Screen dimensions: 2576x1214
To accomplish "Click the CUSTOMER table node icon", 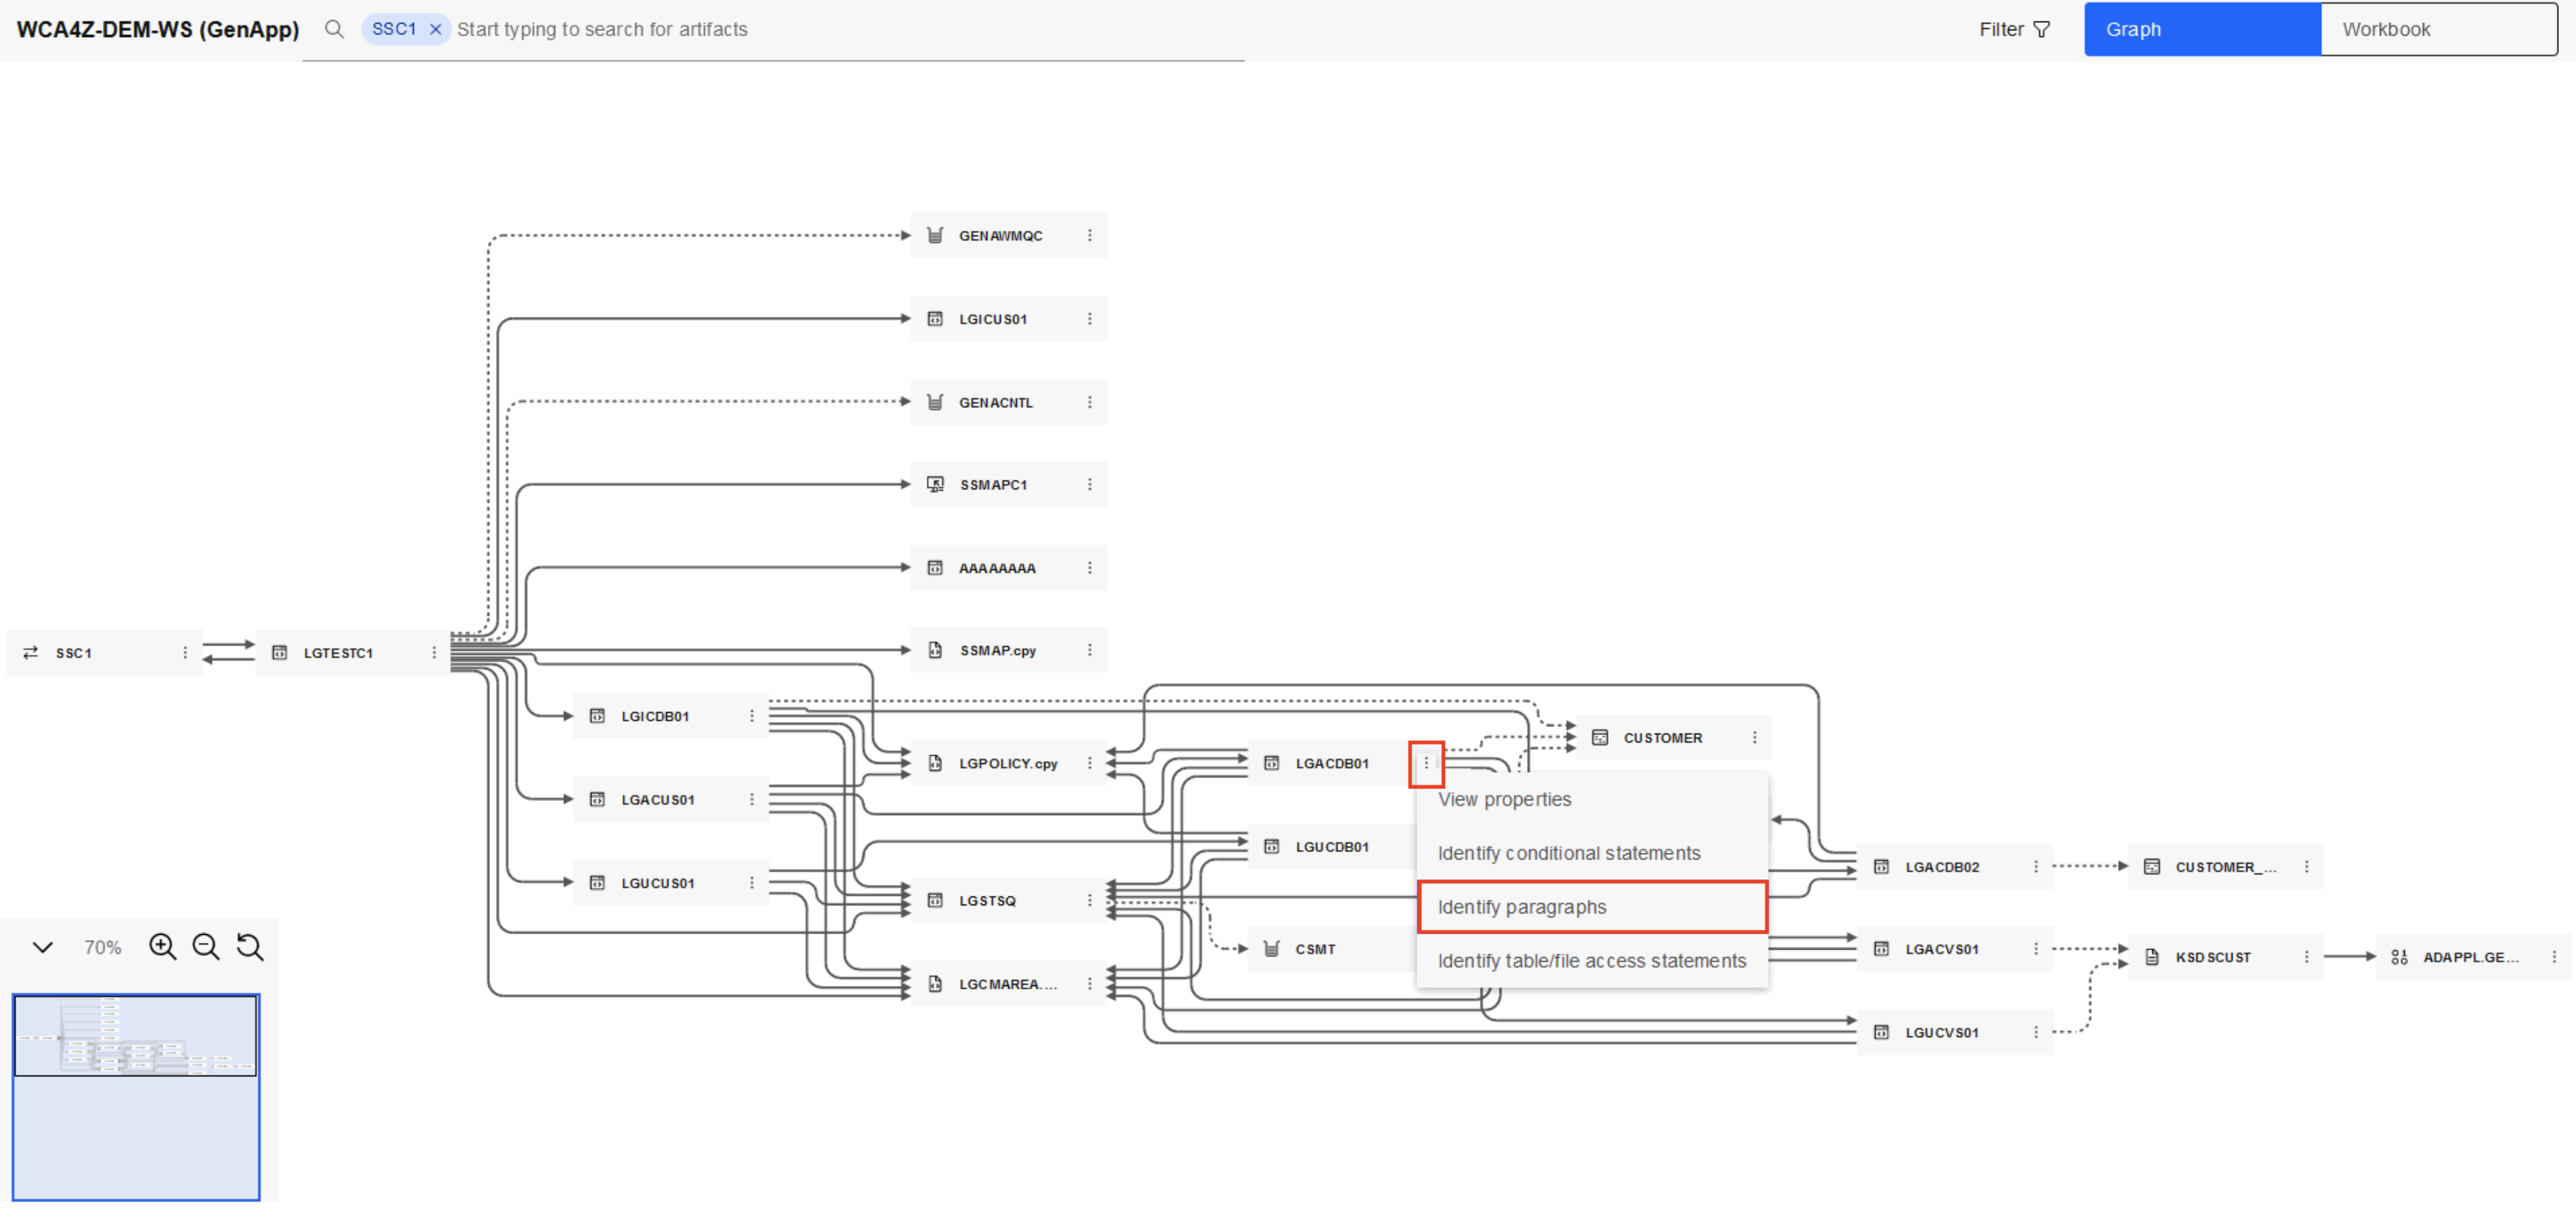I will coord(1600,737).
